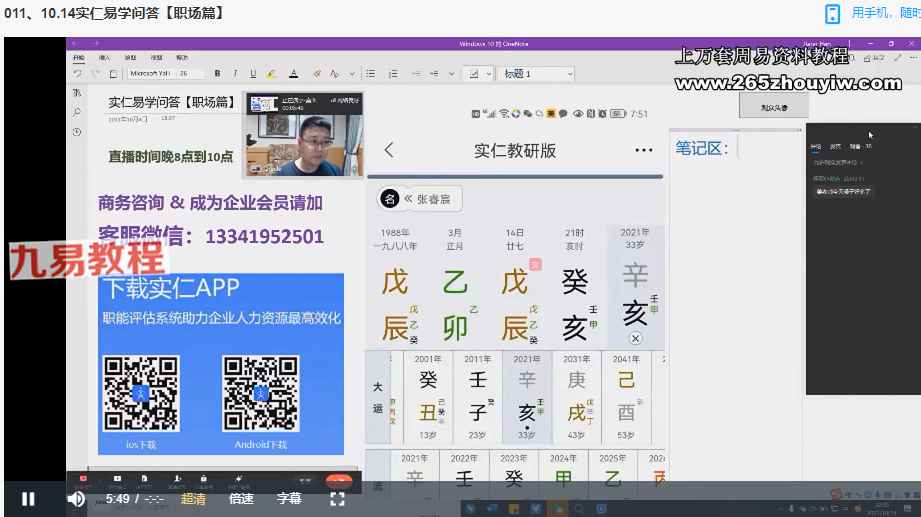Tap the back arrow in 实仁教研版 header
The image size is (921, 517).
click(x=389, y=150)
